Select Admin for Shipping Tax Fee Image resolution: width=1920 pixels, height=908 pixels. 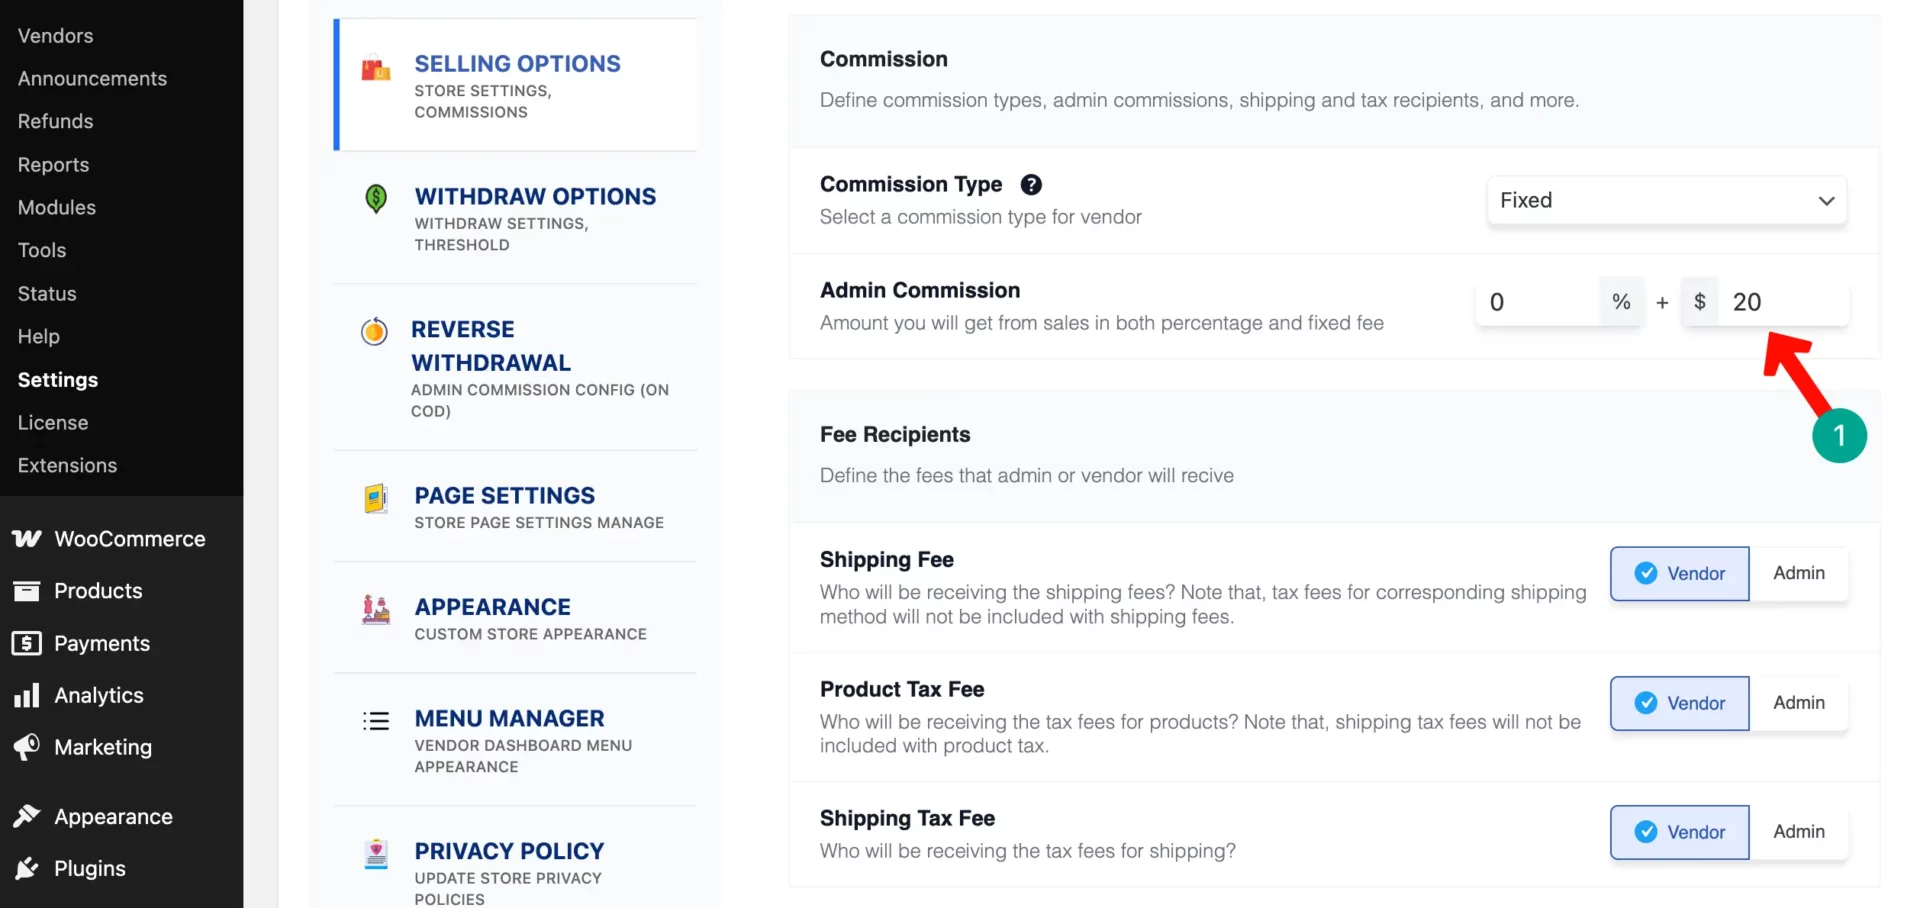click(1798, 832)
